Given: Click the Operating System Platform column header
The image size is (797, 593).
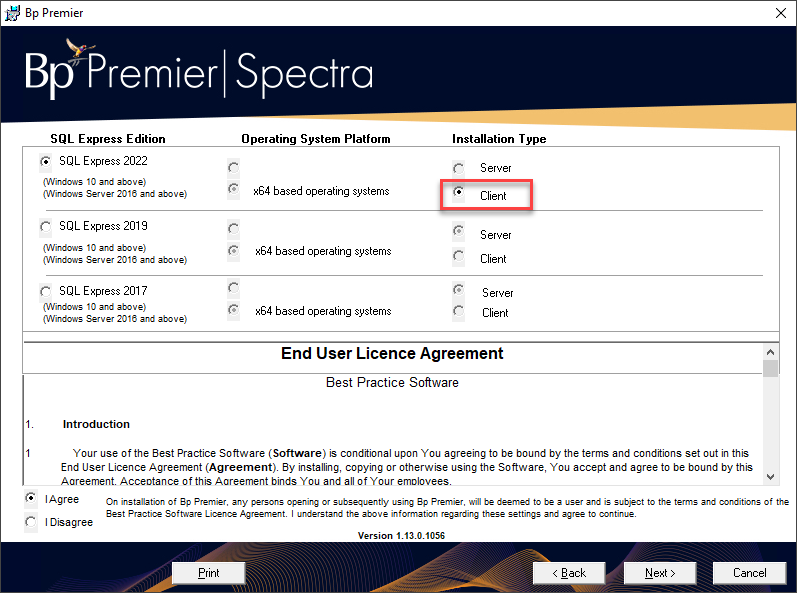Looking at the screenshot, I should tap(316, 139).
